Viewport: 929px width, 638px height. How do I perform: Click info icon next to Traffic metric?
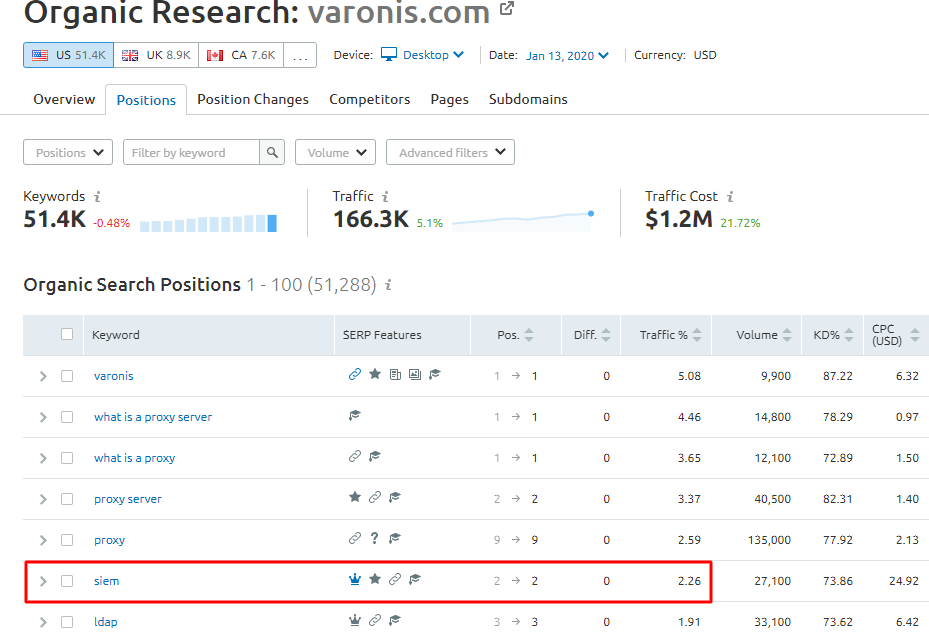coord(385,196)
